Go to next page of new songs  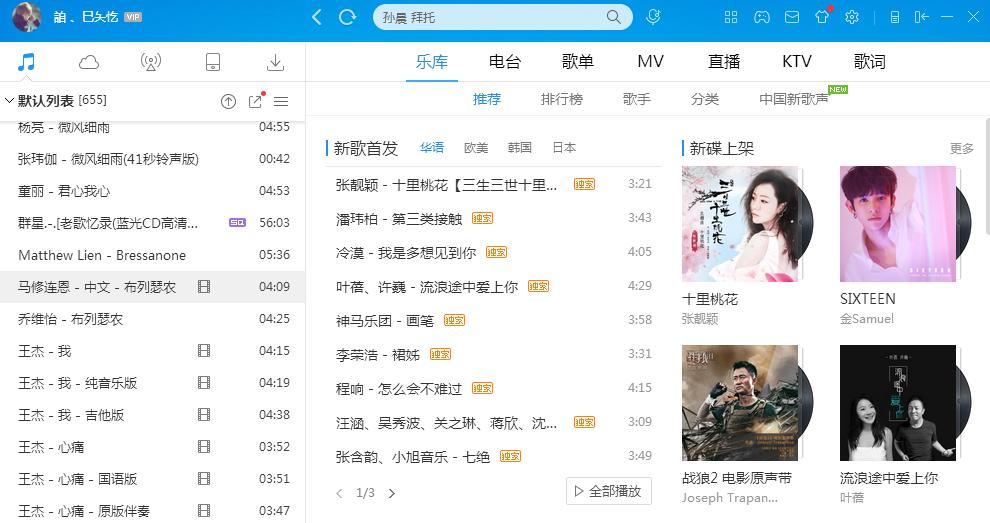pos(391,493)
